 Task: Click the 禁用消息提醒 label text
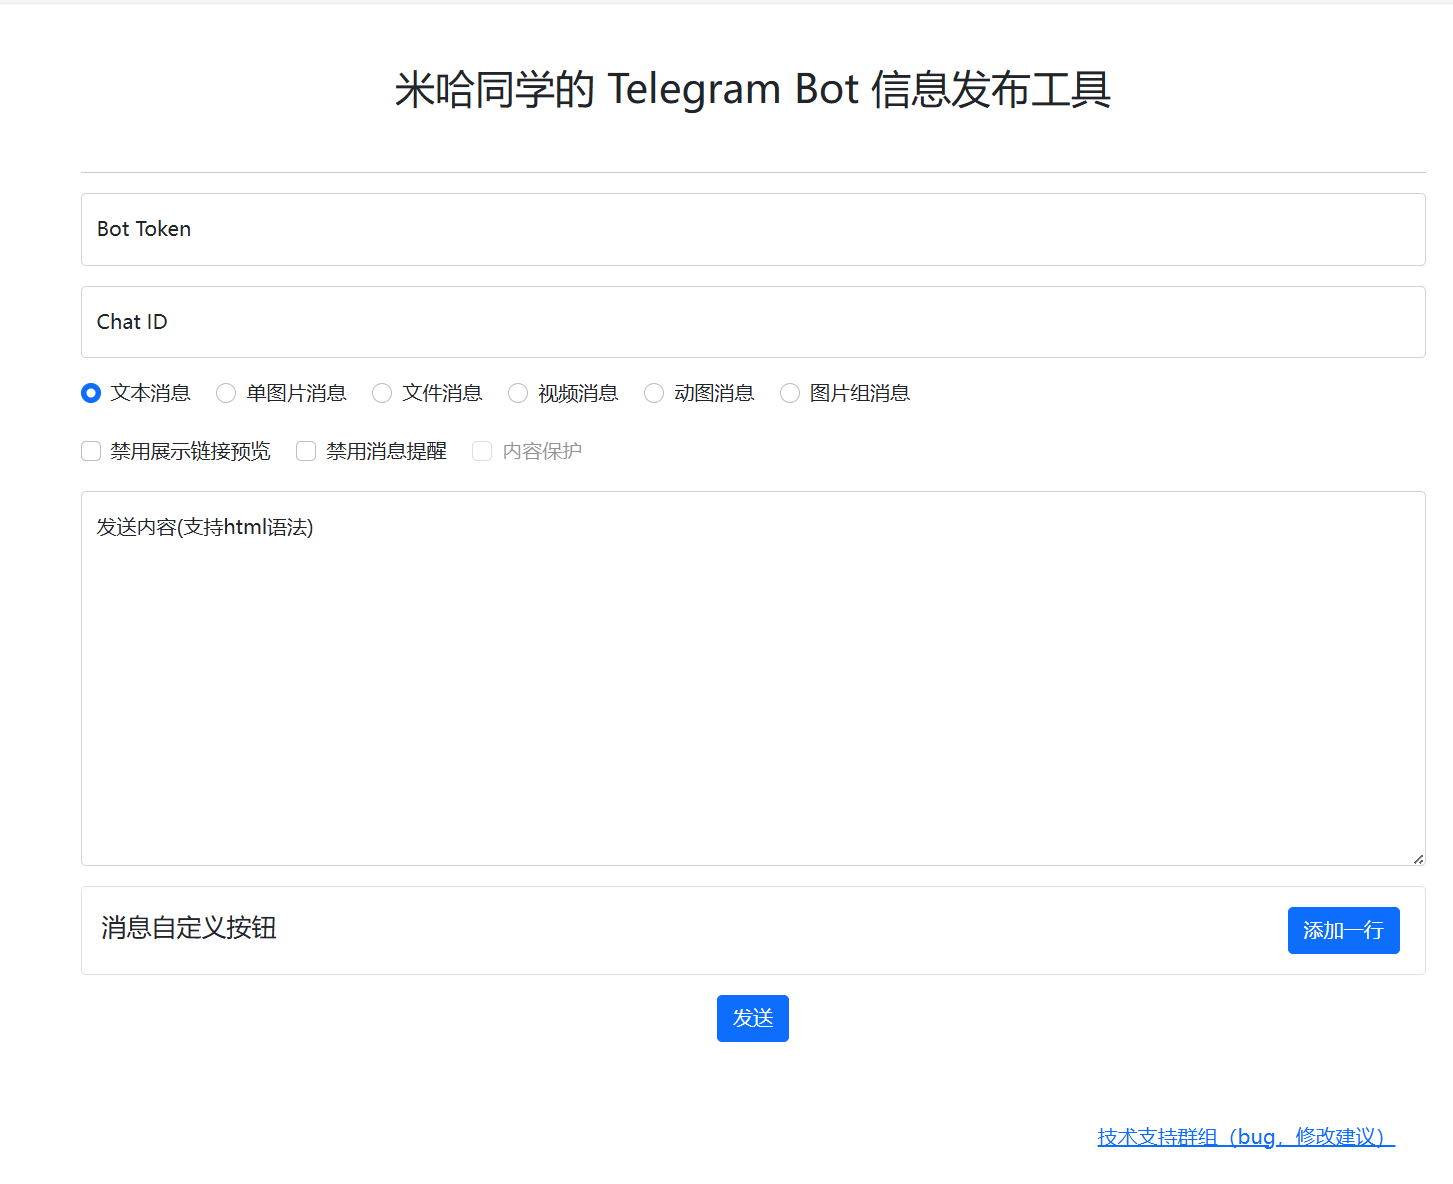pyautogui.click(x=386, y=451)
